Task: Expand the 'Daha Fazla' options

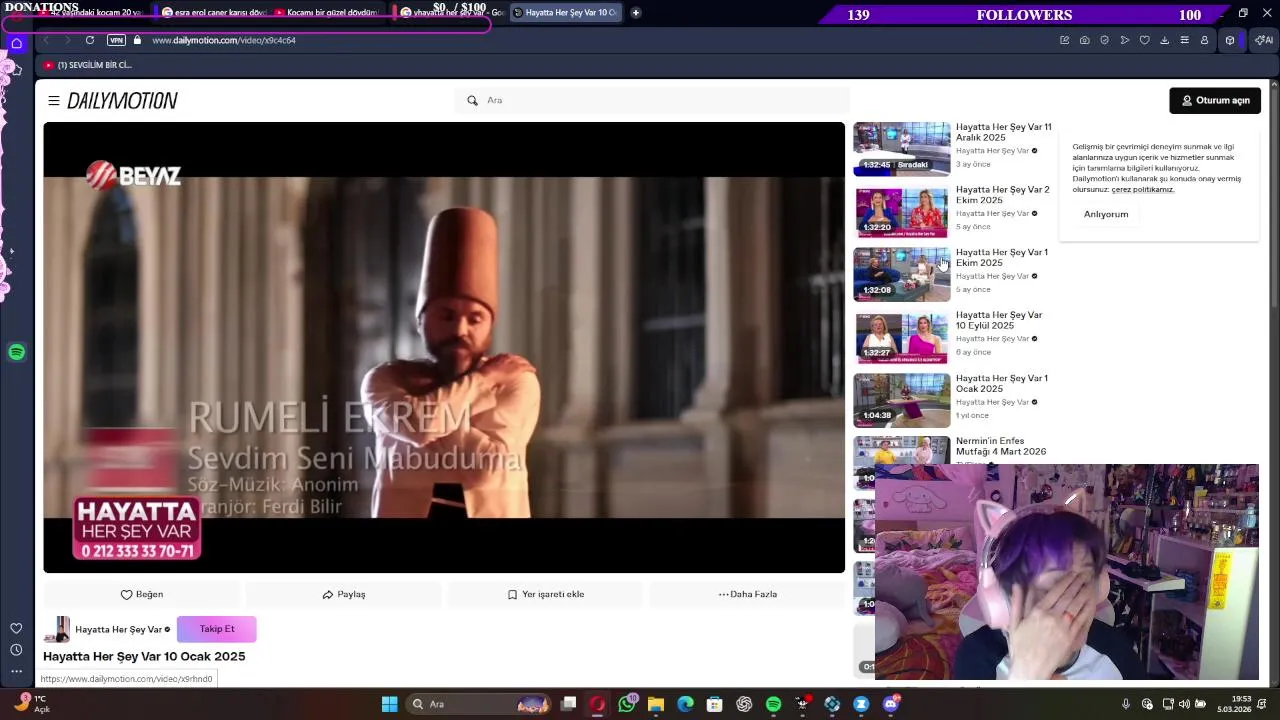Action: 747,594
